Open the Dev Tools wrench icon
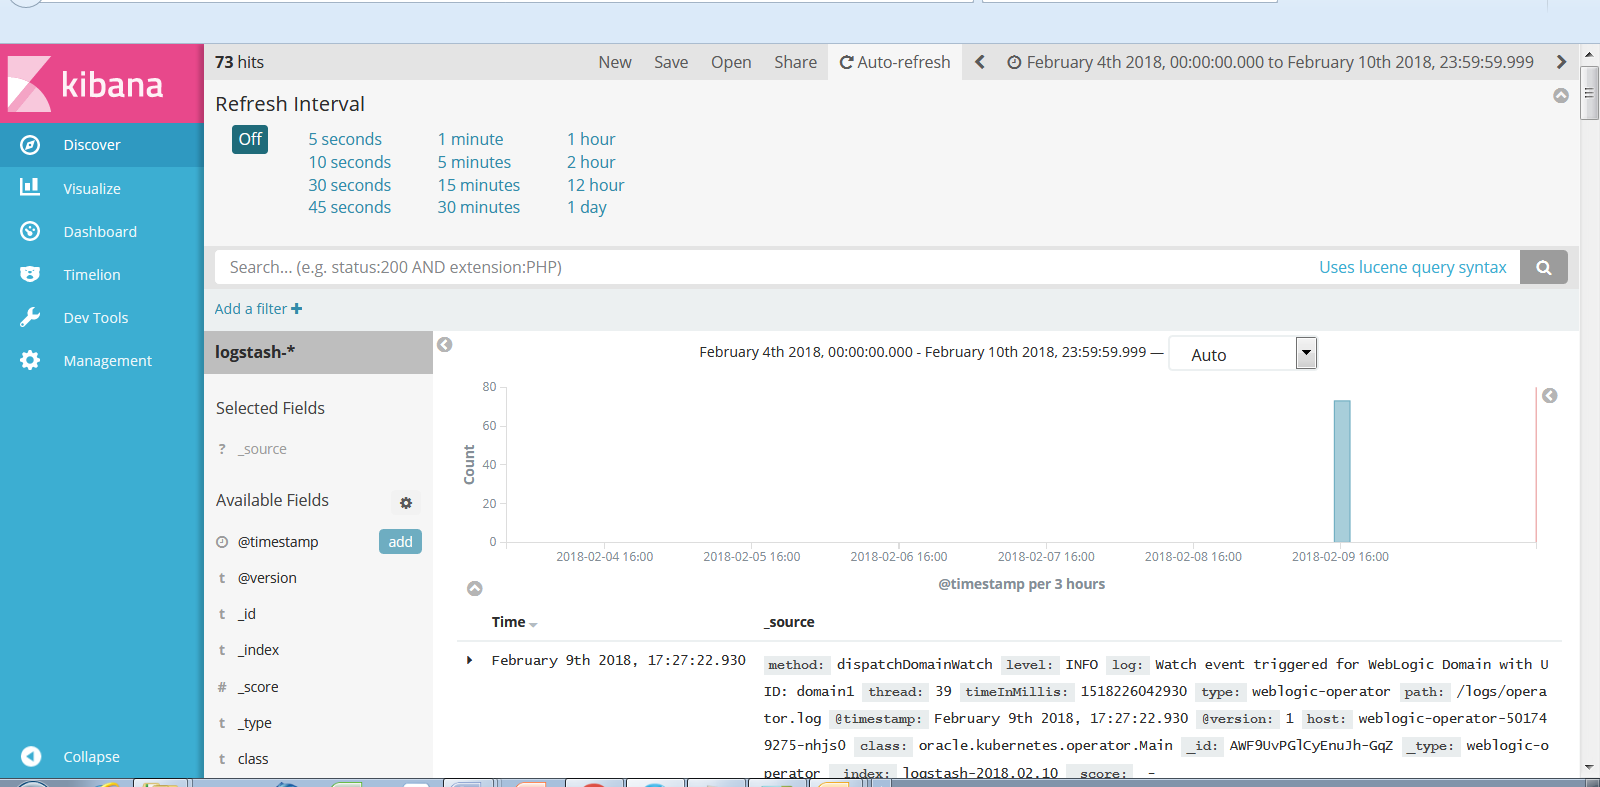1600x787 pixels. (30, 317)
